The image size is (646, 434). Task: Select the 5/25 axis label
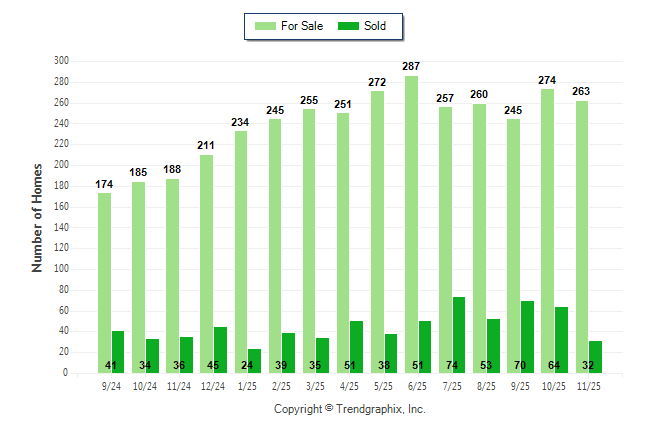click(x=383, y=387)
